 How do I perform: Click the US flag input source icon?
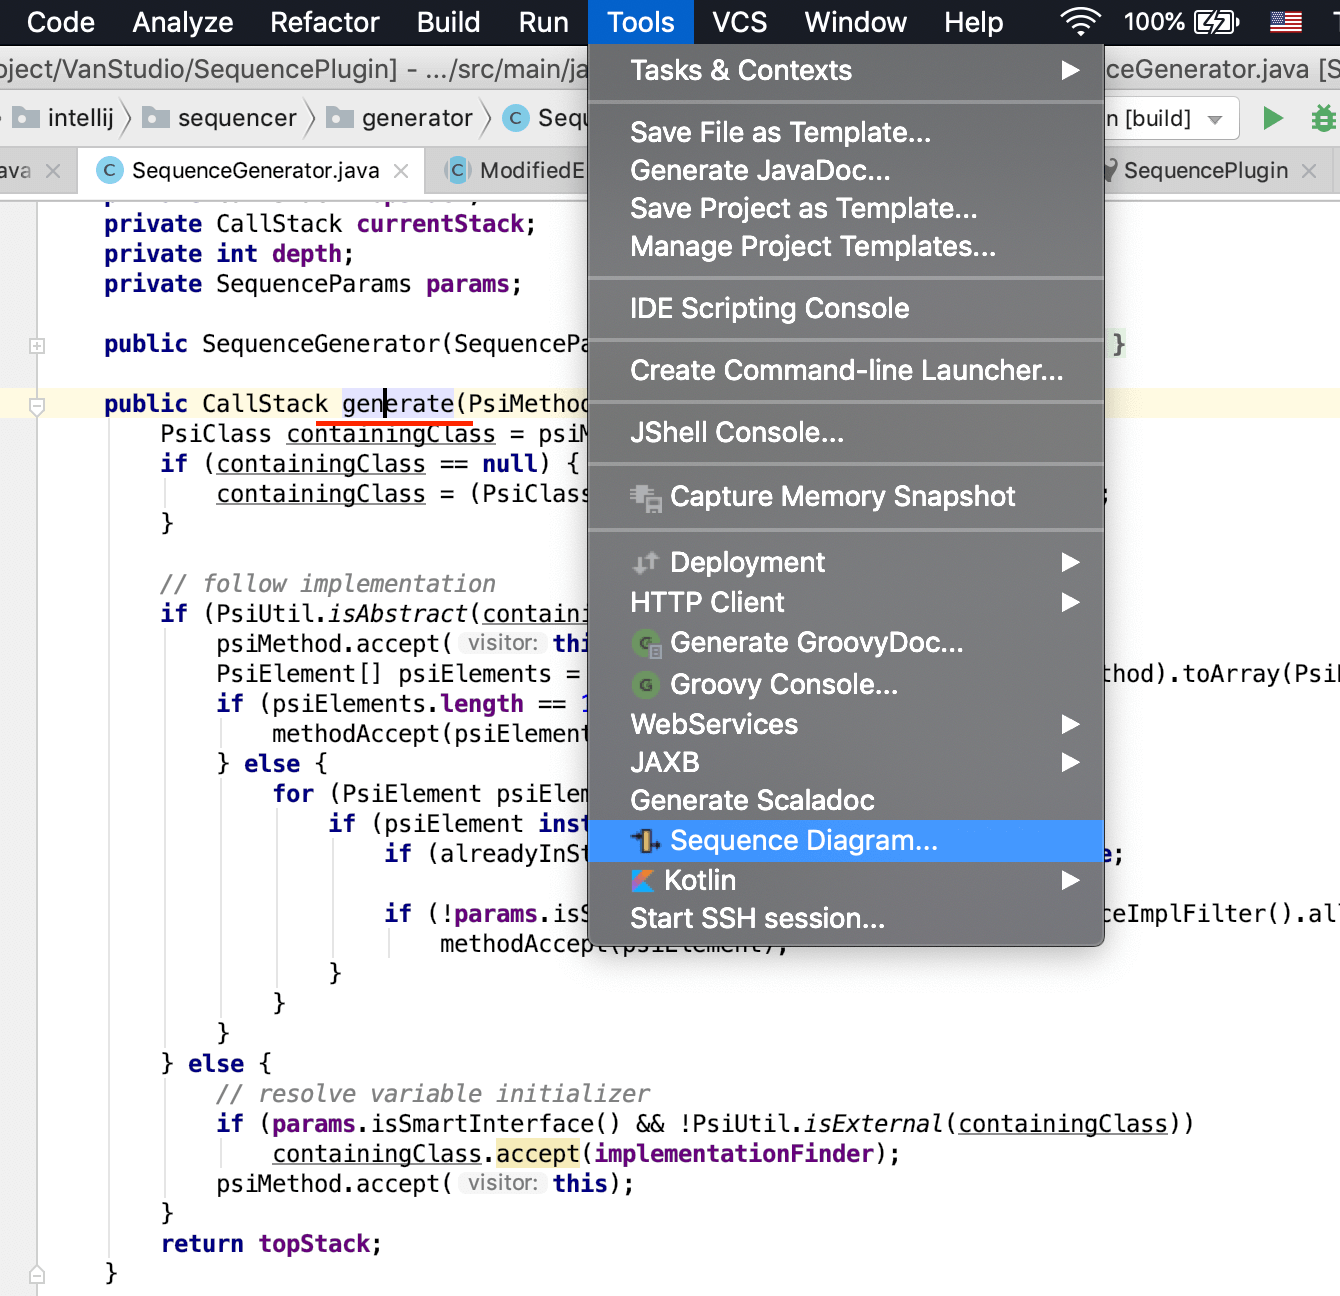(x=1286, y=22)
